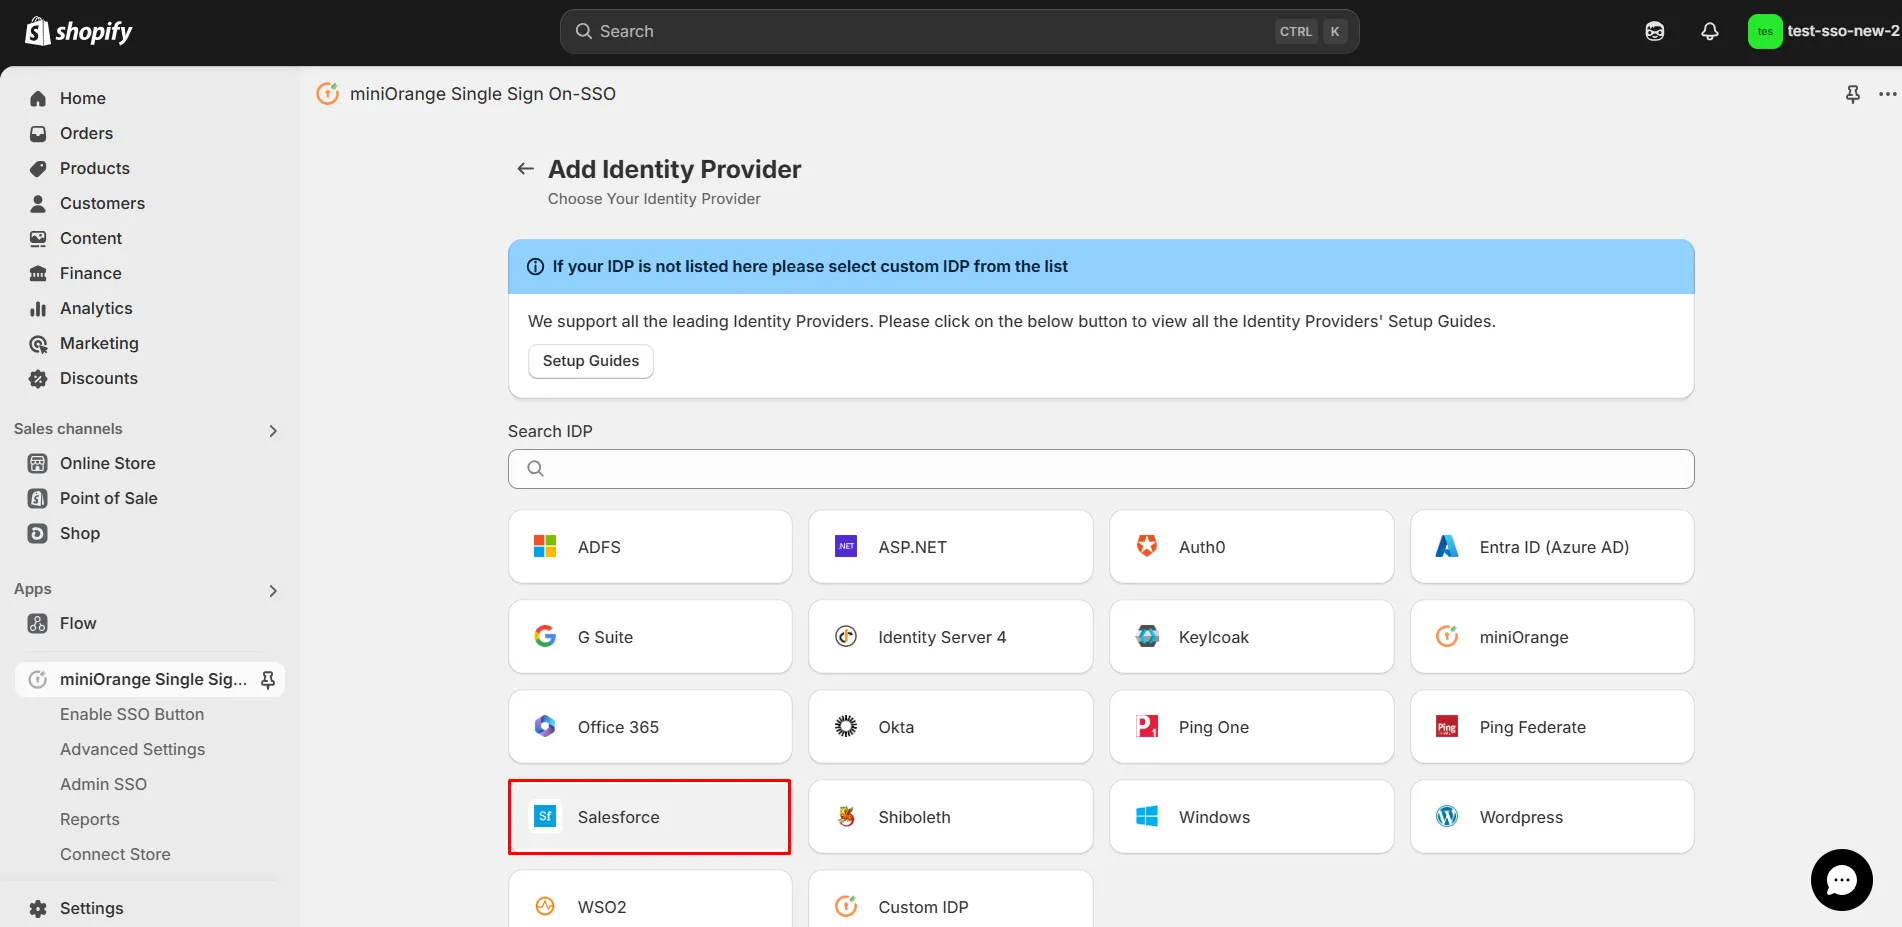Click the Shopify logo
The image size is (1902, 927).
click(78, 31)
